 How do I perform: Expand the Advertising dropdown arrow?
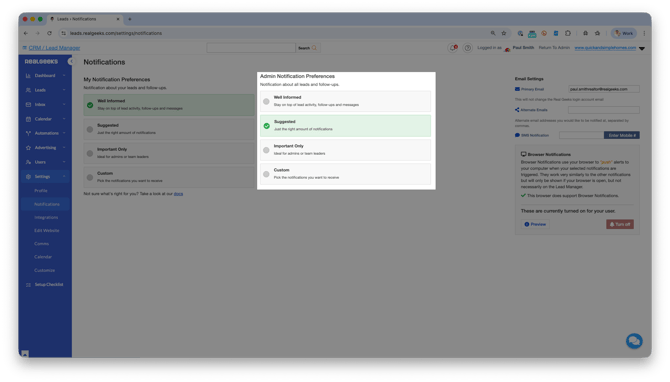tap(64, 148)
